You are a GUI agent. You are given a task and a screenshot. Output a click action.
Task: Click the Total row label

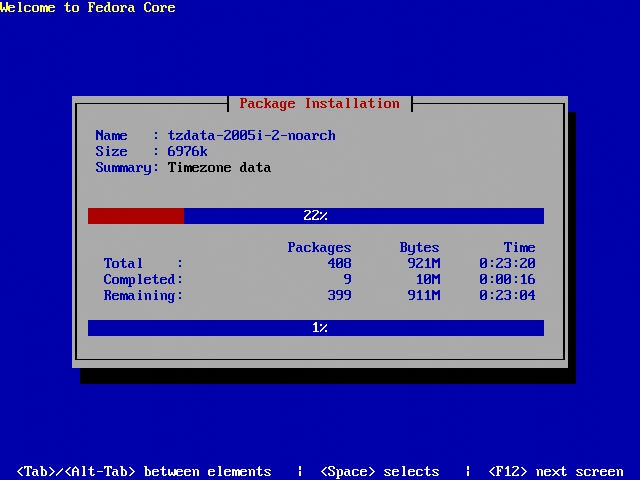[x=123, y=263]
